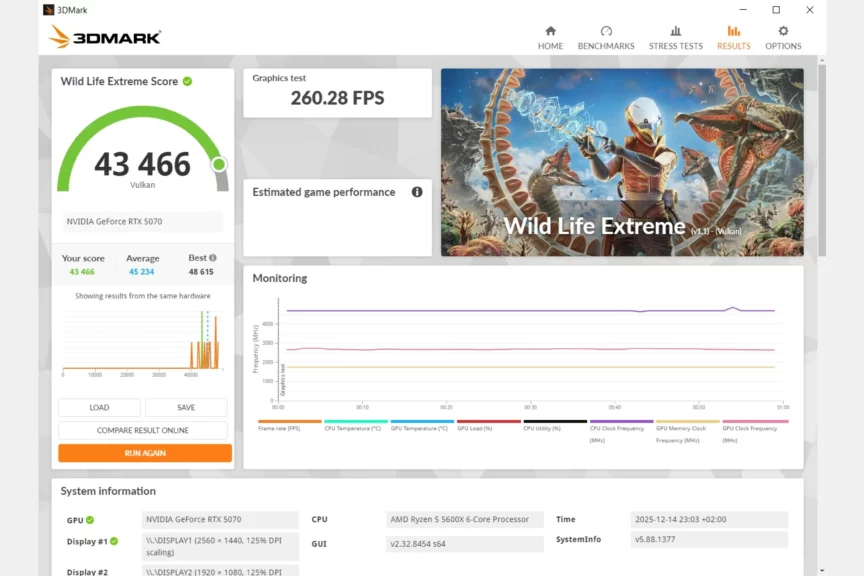Toggle the Frame rate (FPS) legend series
864x576 pixels.
(289, 428)
